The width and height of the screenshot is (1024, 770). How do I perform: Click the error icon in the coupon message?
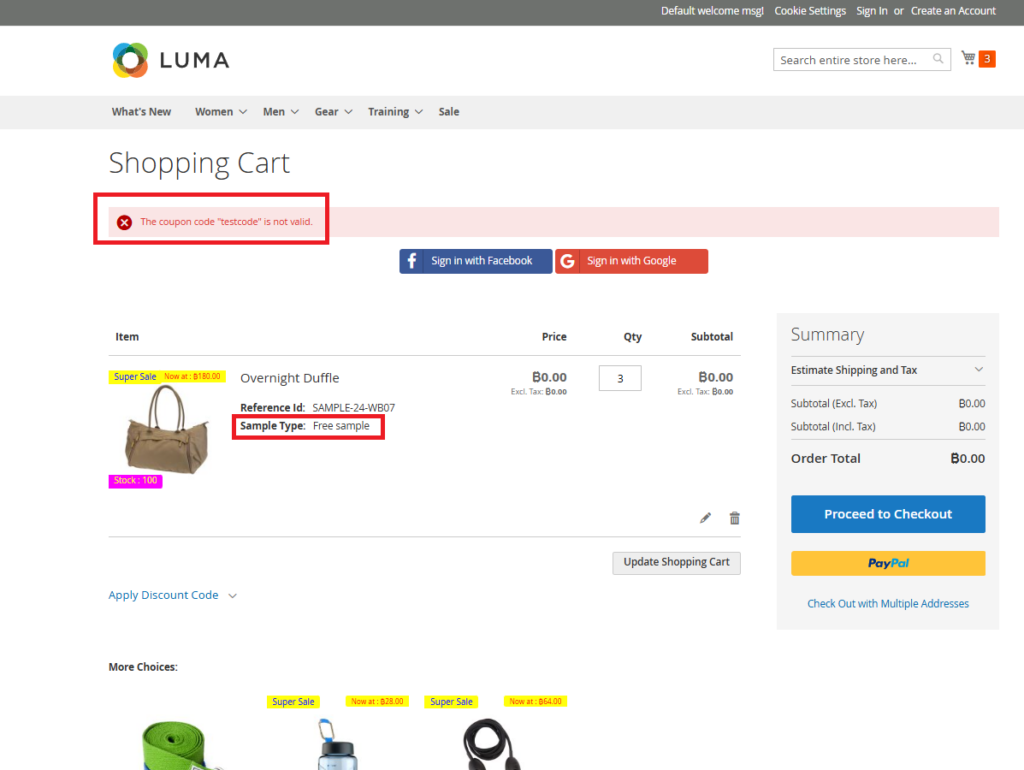click(124, 222)
